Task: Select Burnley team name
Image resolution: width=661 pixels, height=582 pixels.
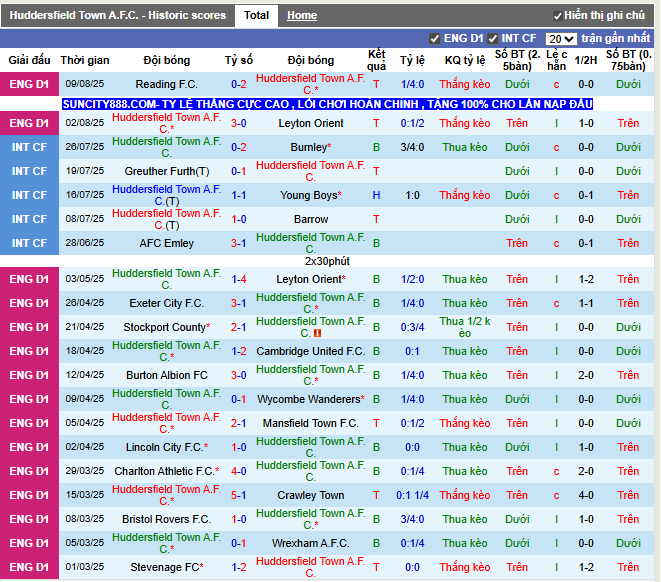Action: (309, 148)
